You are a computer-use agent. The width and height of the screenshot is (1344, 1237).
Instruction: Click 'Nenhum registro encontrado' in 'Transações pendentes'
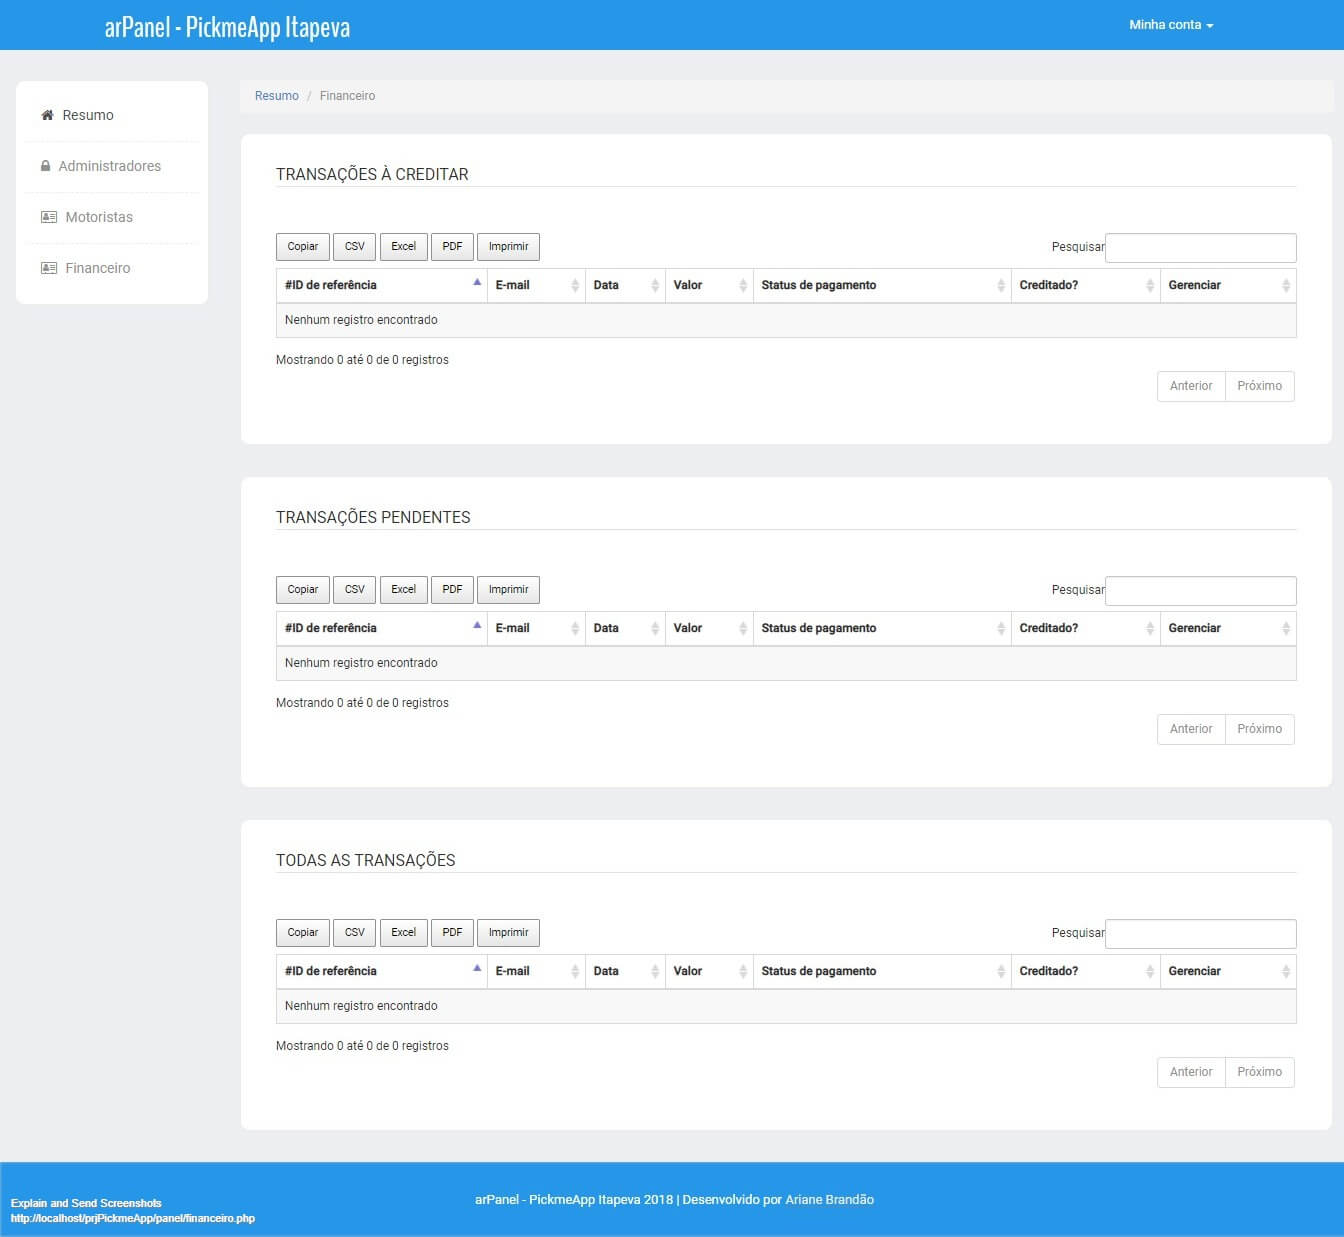pos(361,663)
